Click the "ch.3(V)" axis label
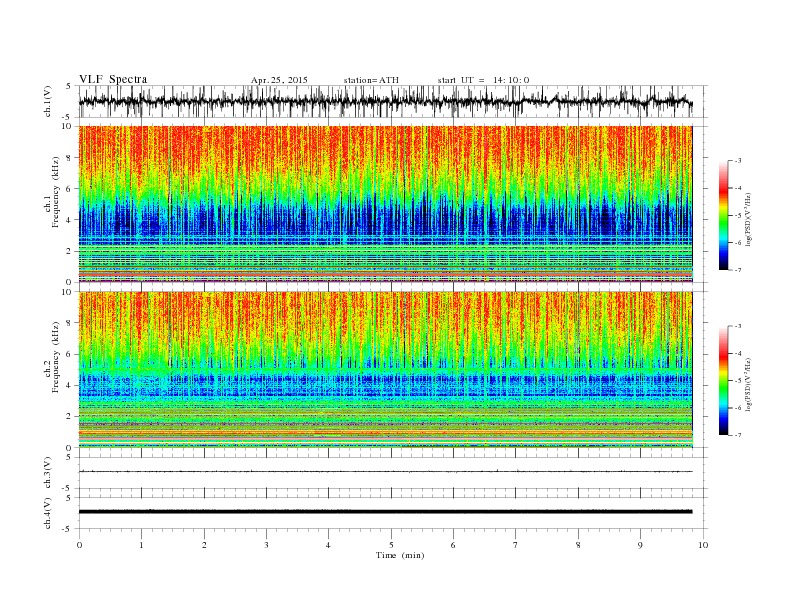The width and height of the screenshot is (792, 612). (x=48, y=473)
